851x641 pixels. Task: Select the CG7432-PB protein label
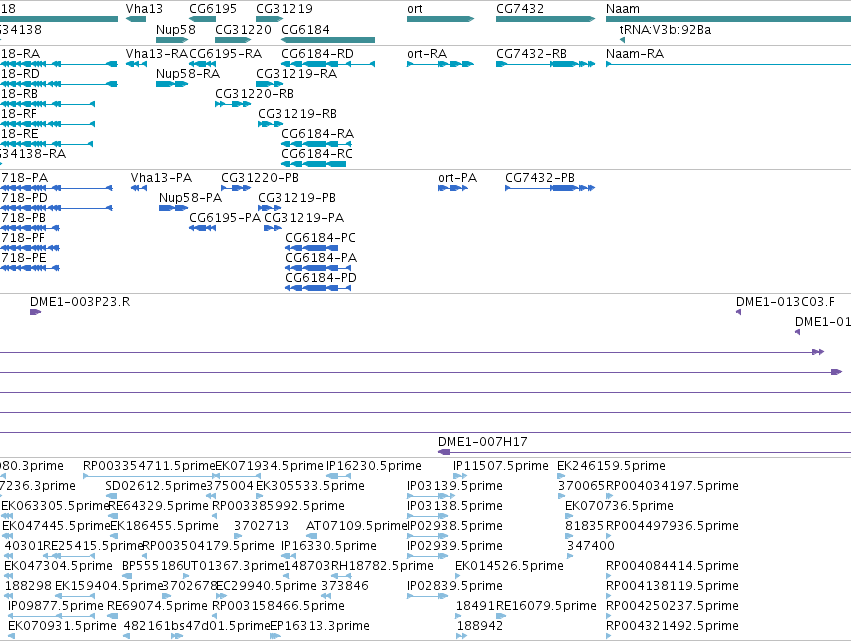click(x=540, y=178)
